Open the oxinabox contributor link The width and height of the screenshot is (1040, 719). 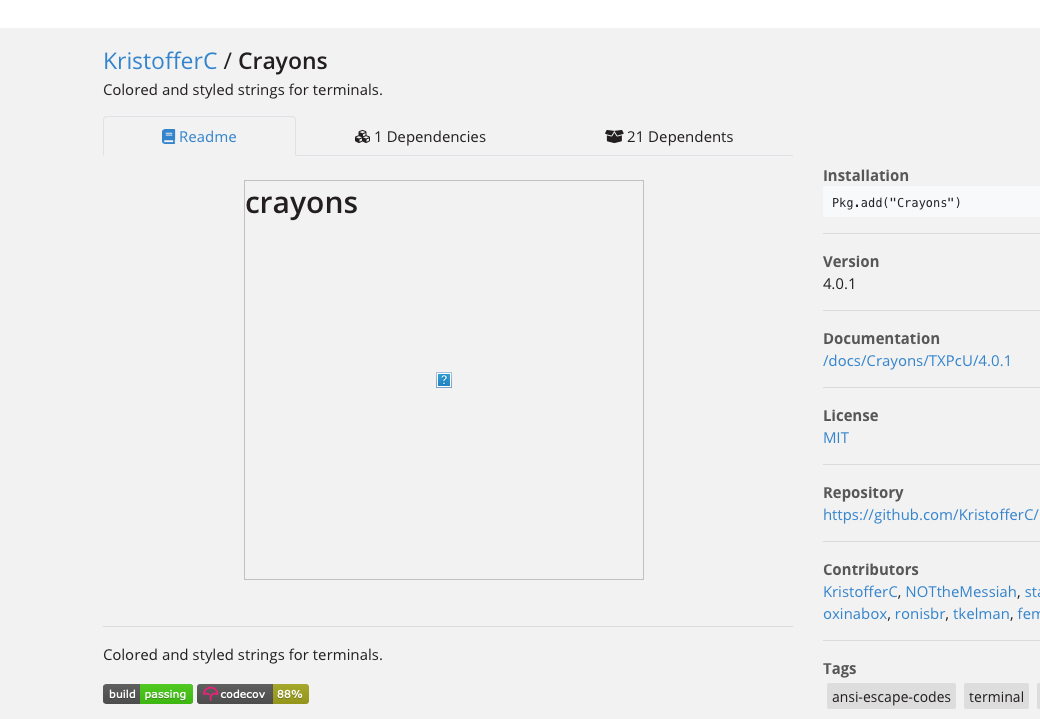(855, 613)
